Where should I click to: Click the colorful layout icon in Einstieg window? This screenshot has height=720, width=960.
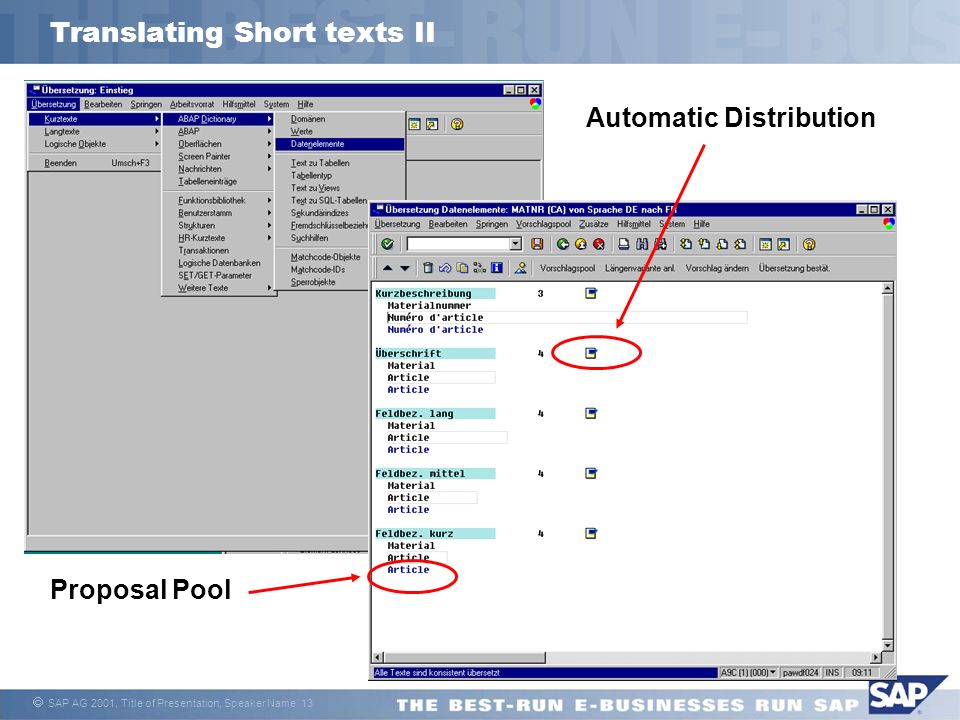535,104
